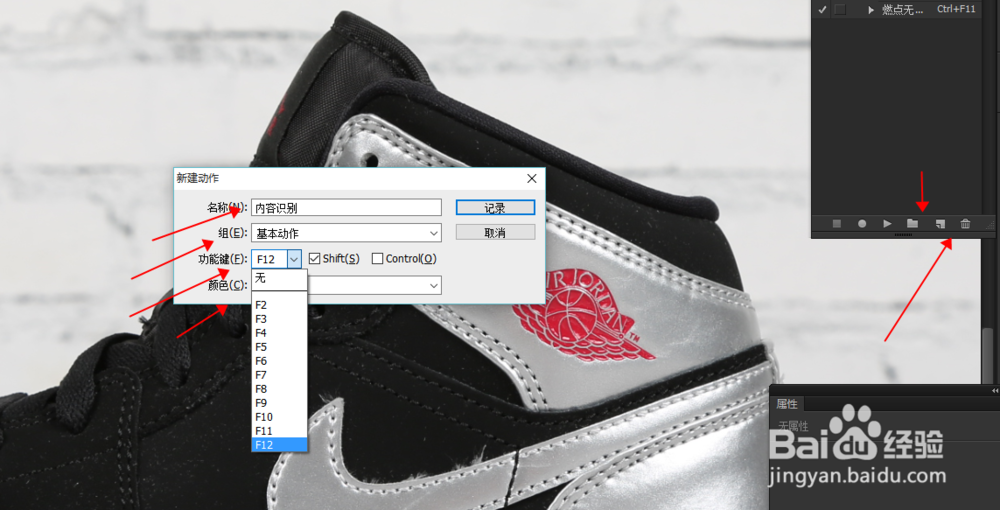Expand the 燃点无 action with its triangle
Image resolution: width=1000 pixels, height=510 pixels.
tap(871, 10)
